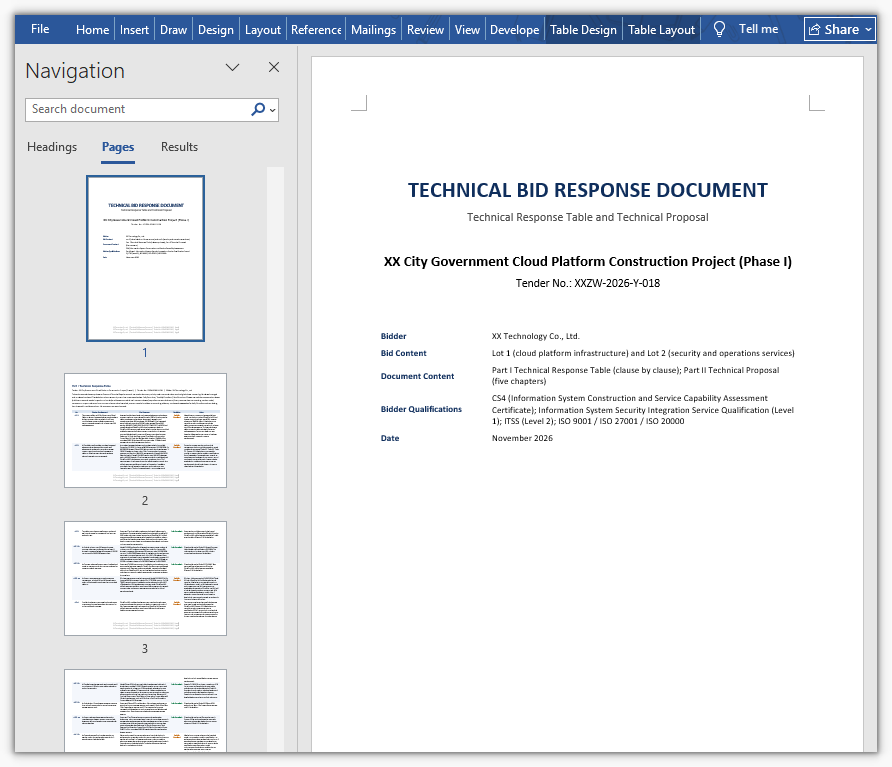Click the title TECHNICAL BID RESPONSE DOCUMENT

click(588, 190)
